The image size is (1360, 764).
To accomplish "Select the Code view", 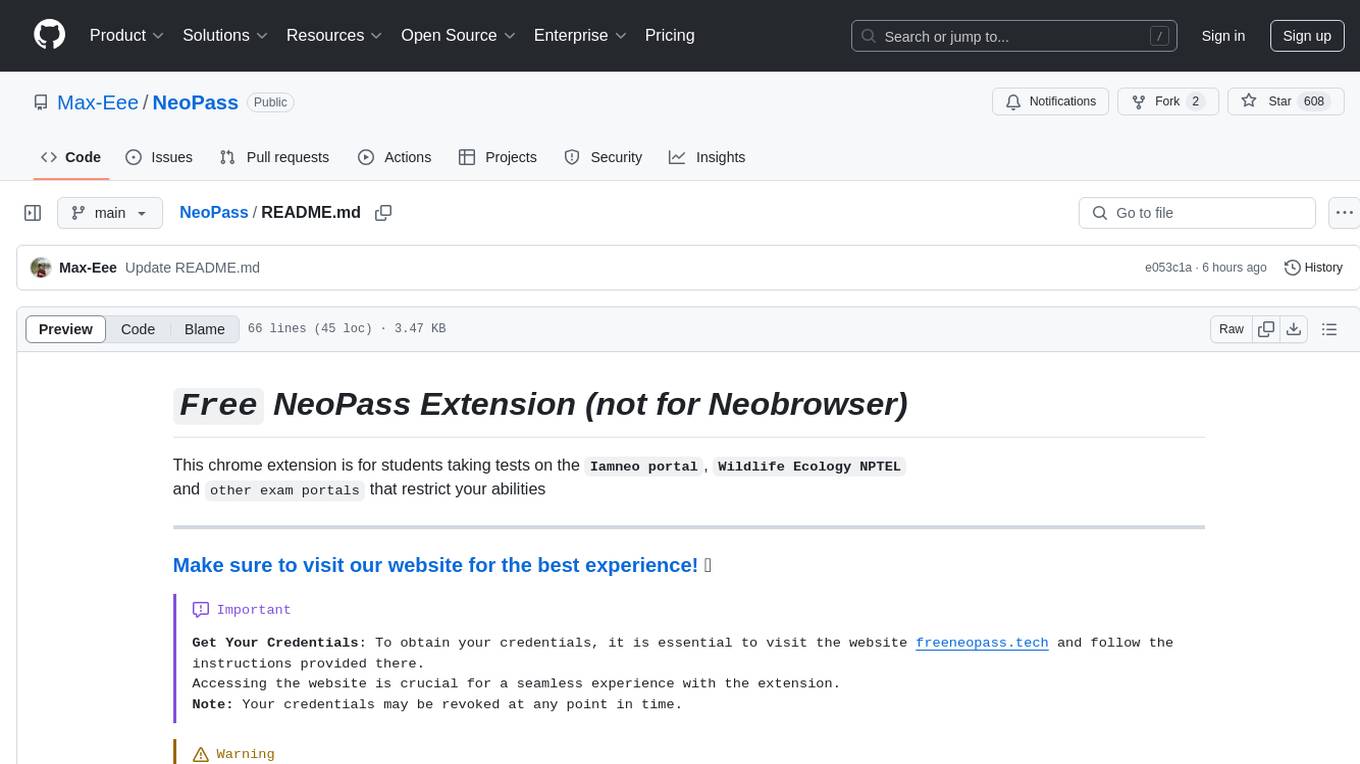I will [x=138, y=329].
